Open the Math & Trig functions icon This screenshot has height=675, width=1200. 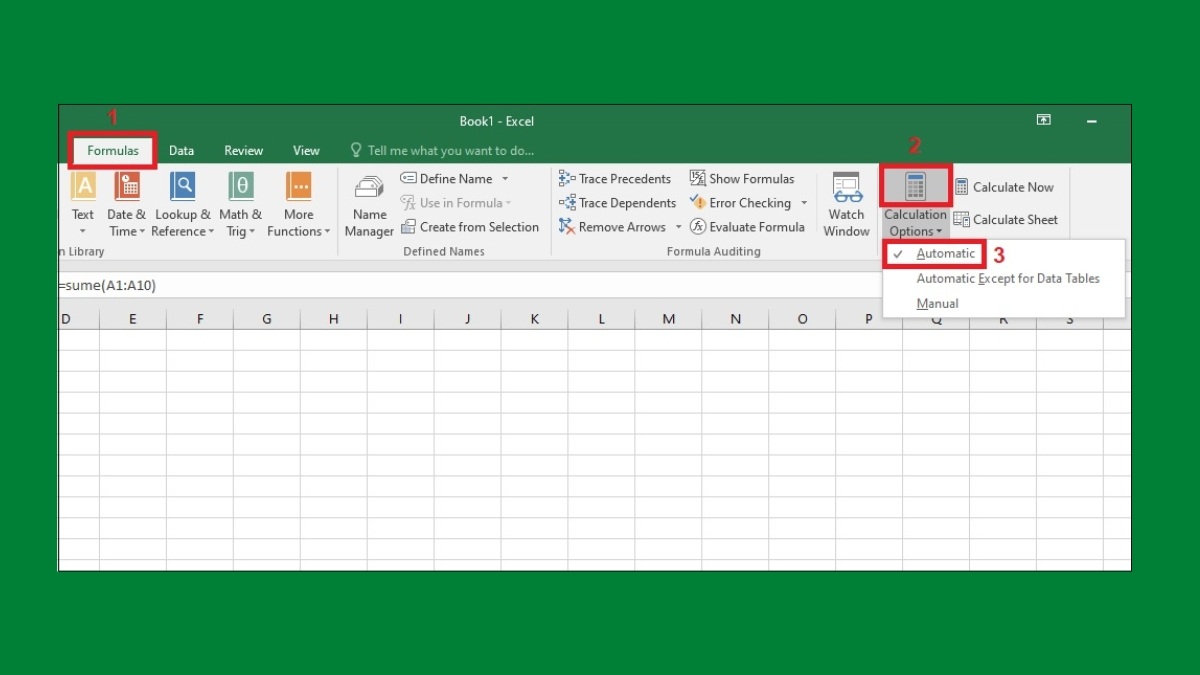coord(241,187)
